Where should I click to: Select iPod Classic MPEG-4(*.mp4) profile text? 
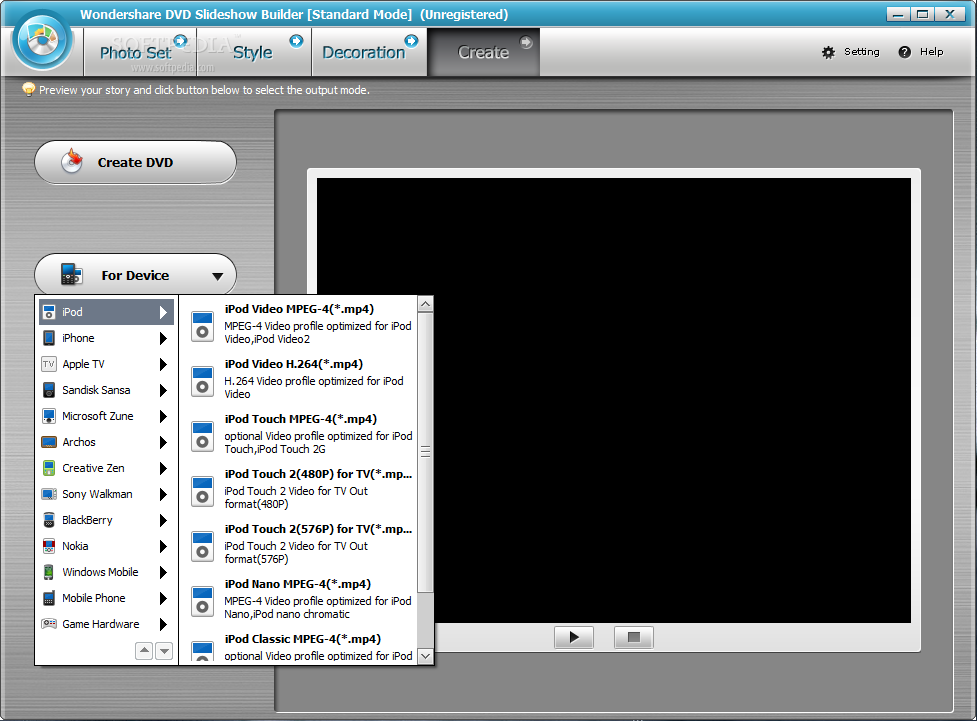coord(303,639)
